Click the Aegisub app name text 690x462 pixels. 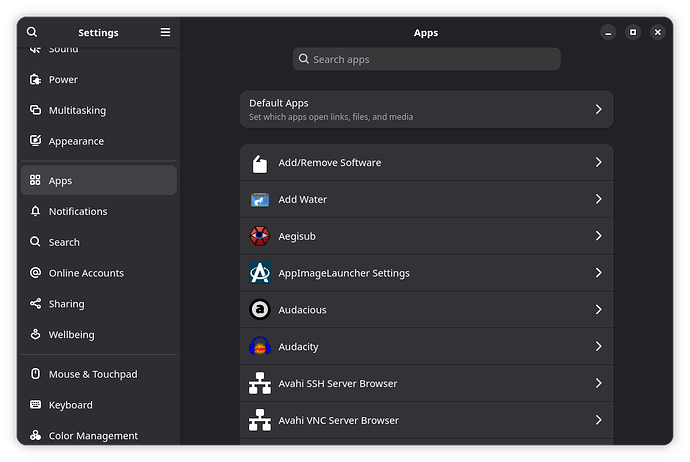[x=297, y=236]
